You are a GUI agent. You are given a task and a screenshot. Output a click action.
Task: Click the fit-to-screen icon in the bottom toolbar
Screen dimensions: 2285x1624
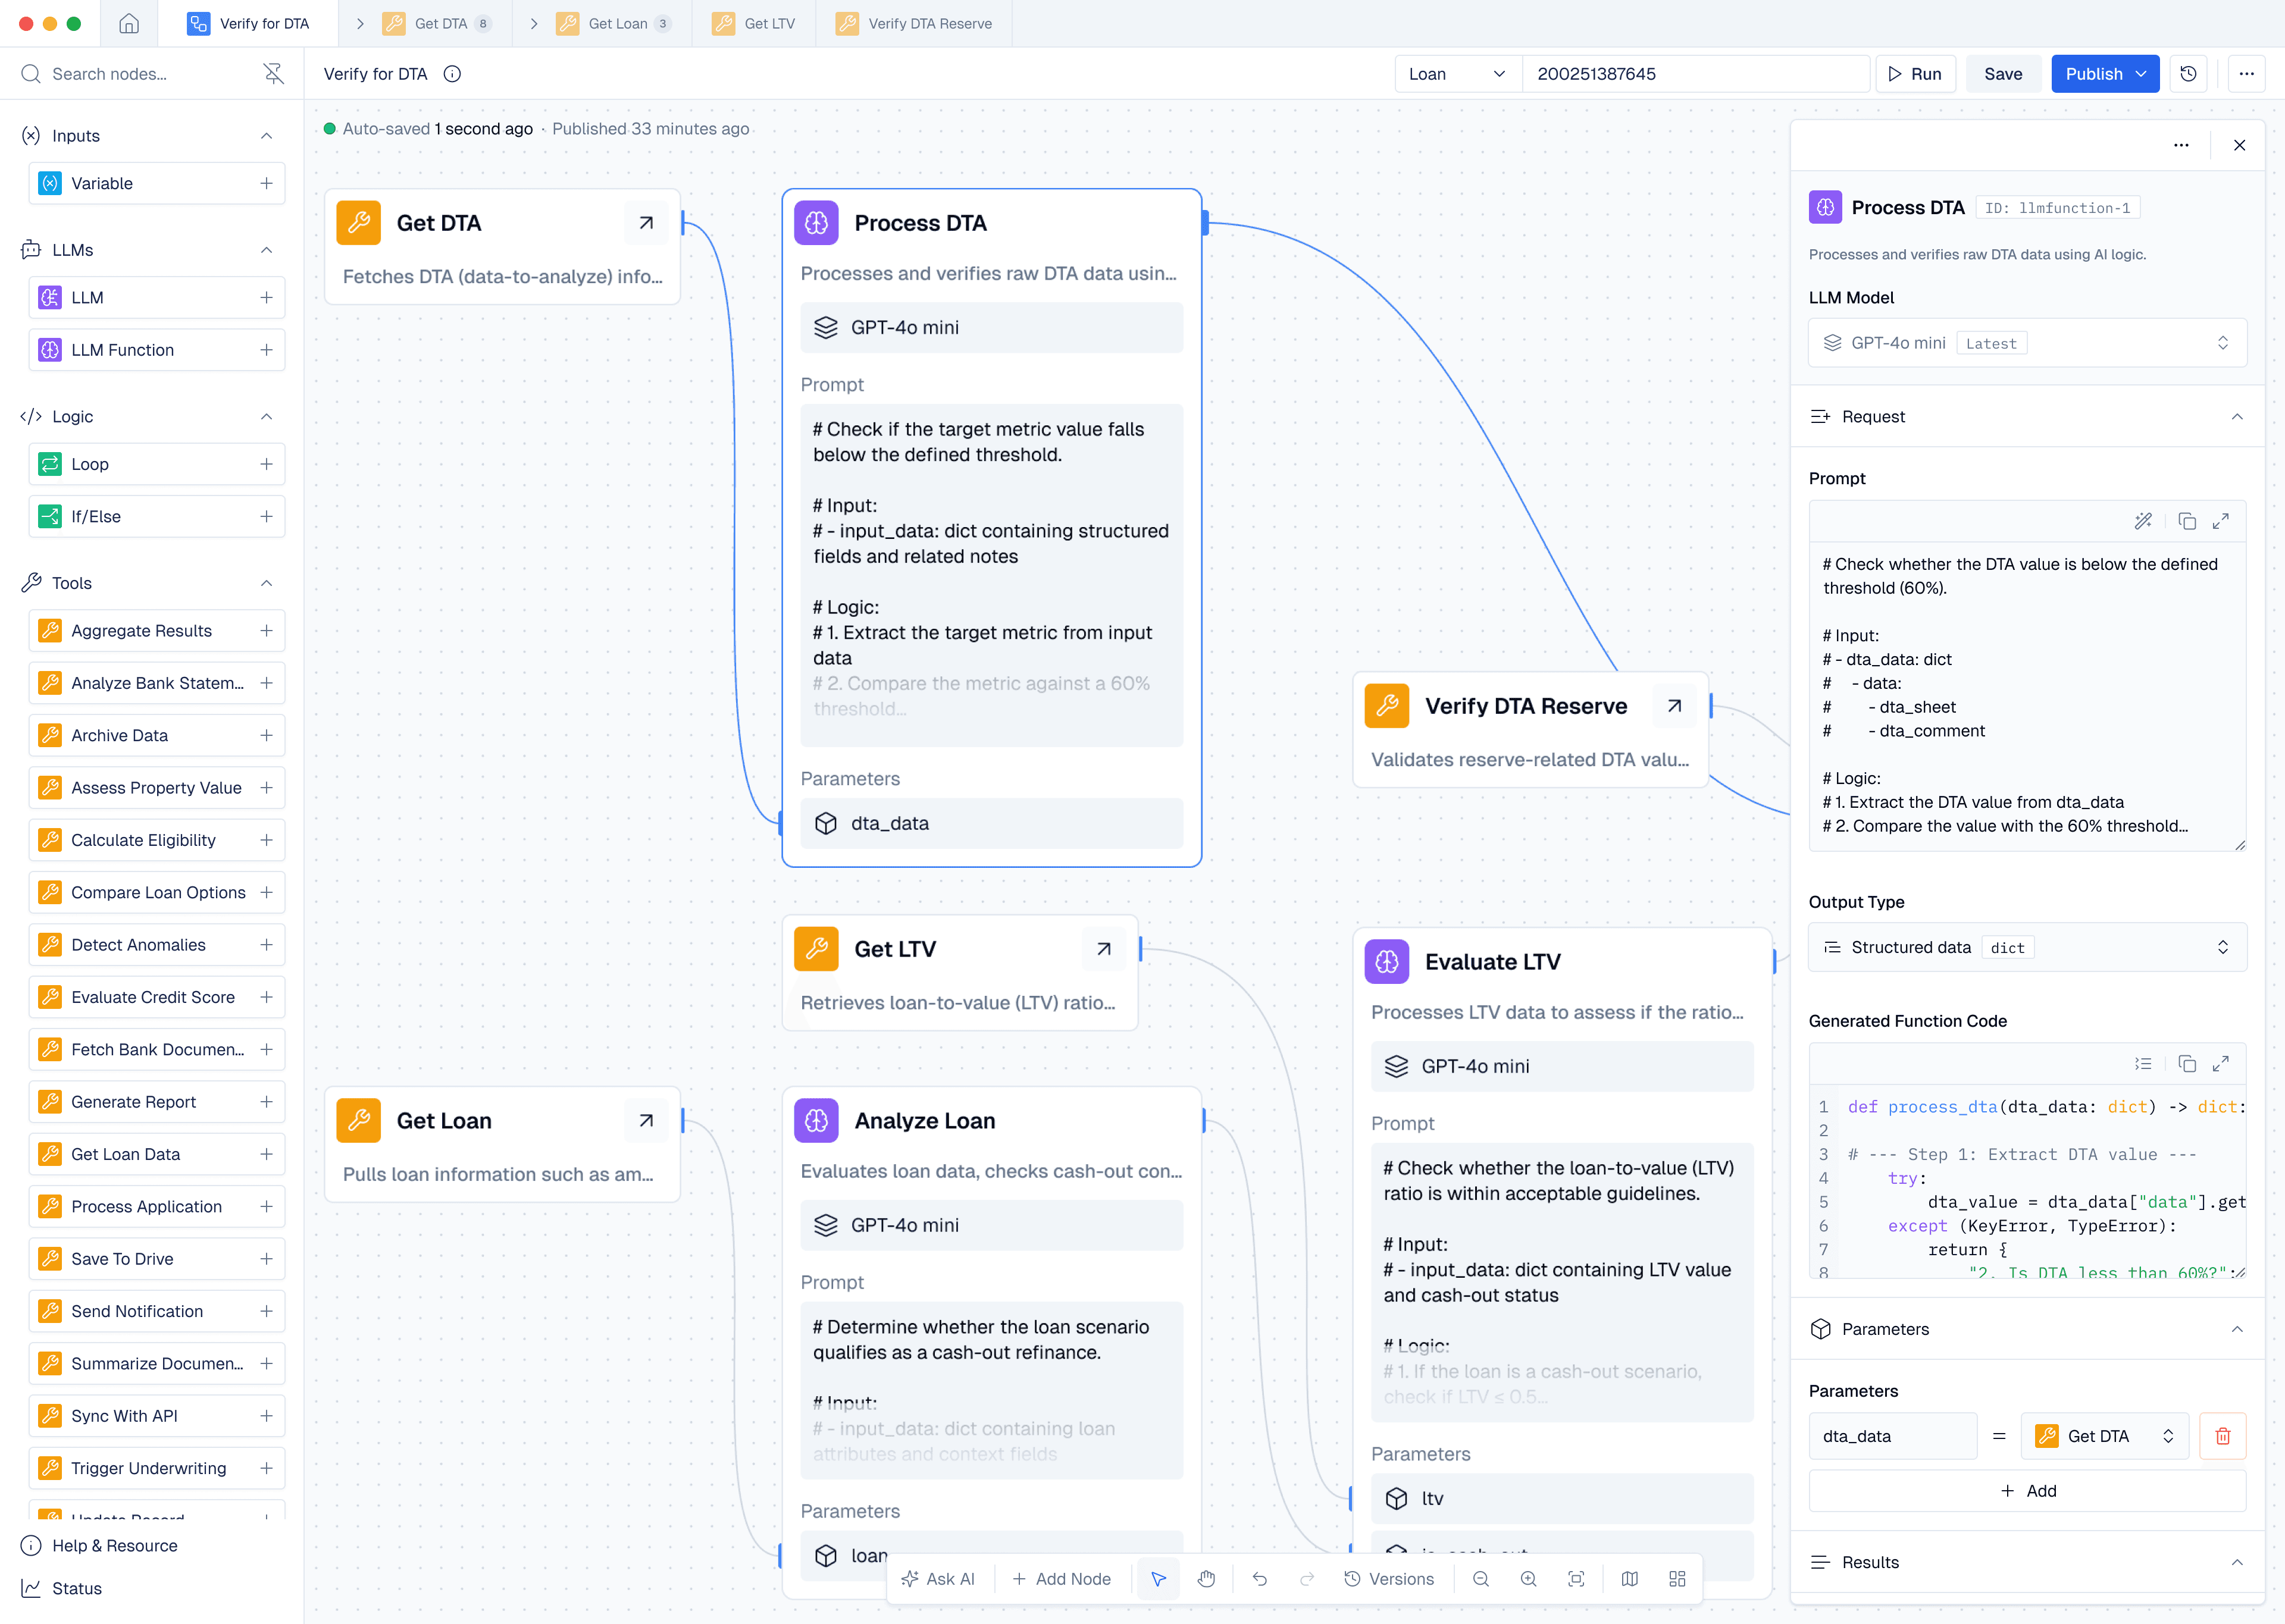pyautogui.click(x=1576, y=1579)
